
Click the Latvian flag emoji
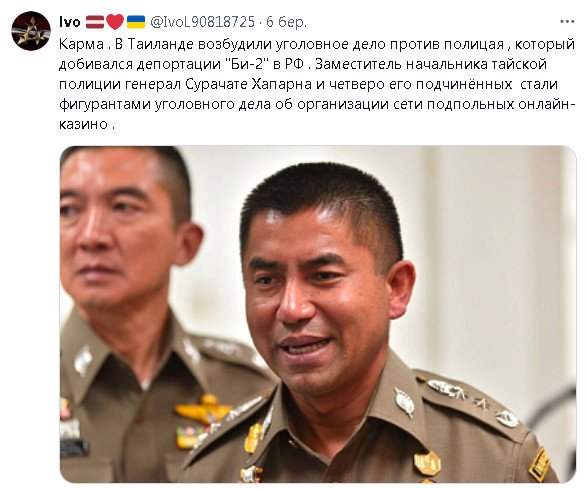pyautogui.click(x=95, y=22)
